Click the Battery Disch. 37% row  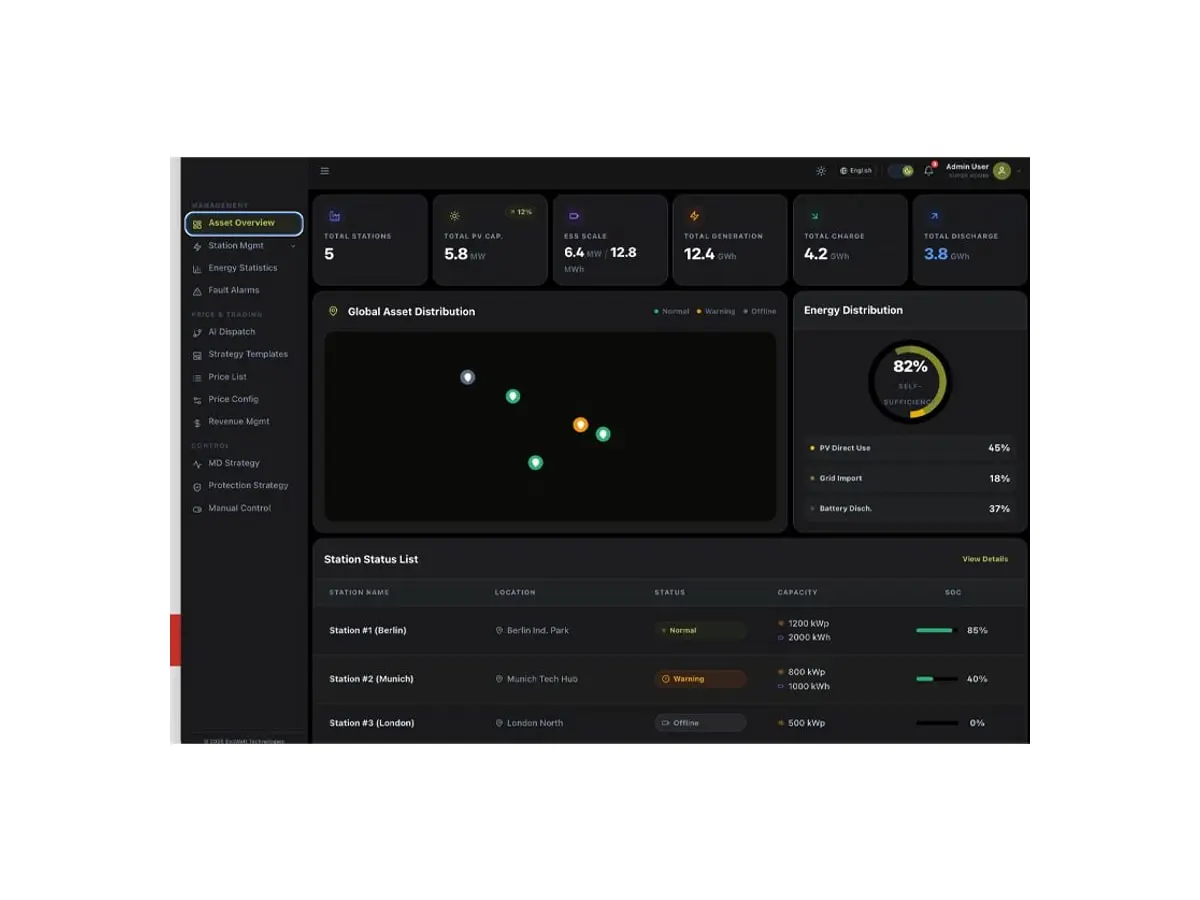910,509
